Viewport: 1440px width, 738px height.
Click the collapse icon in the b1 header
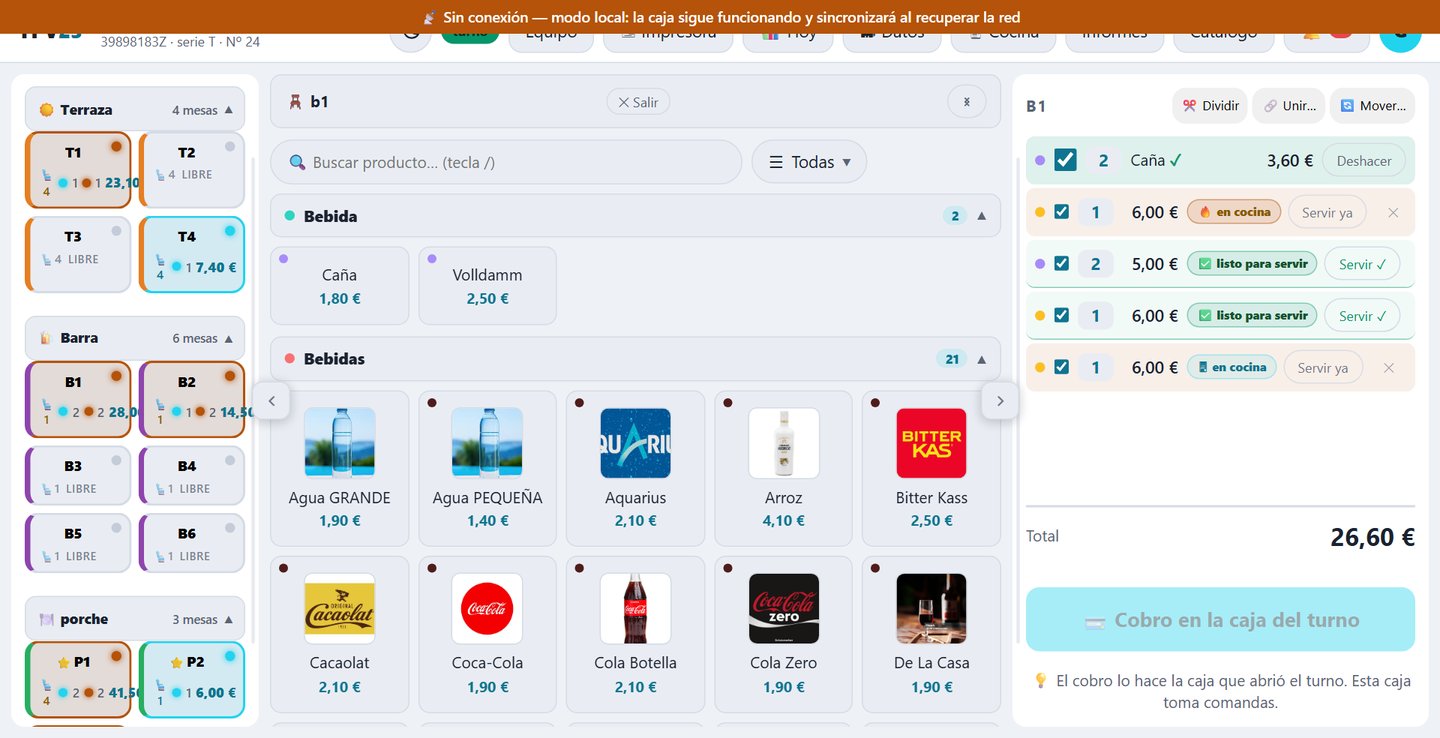966,101
